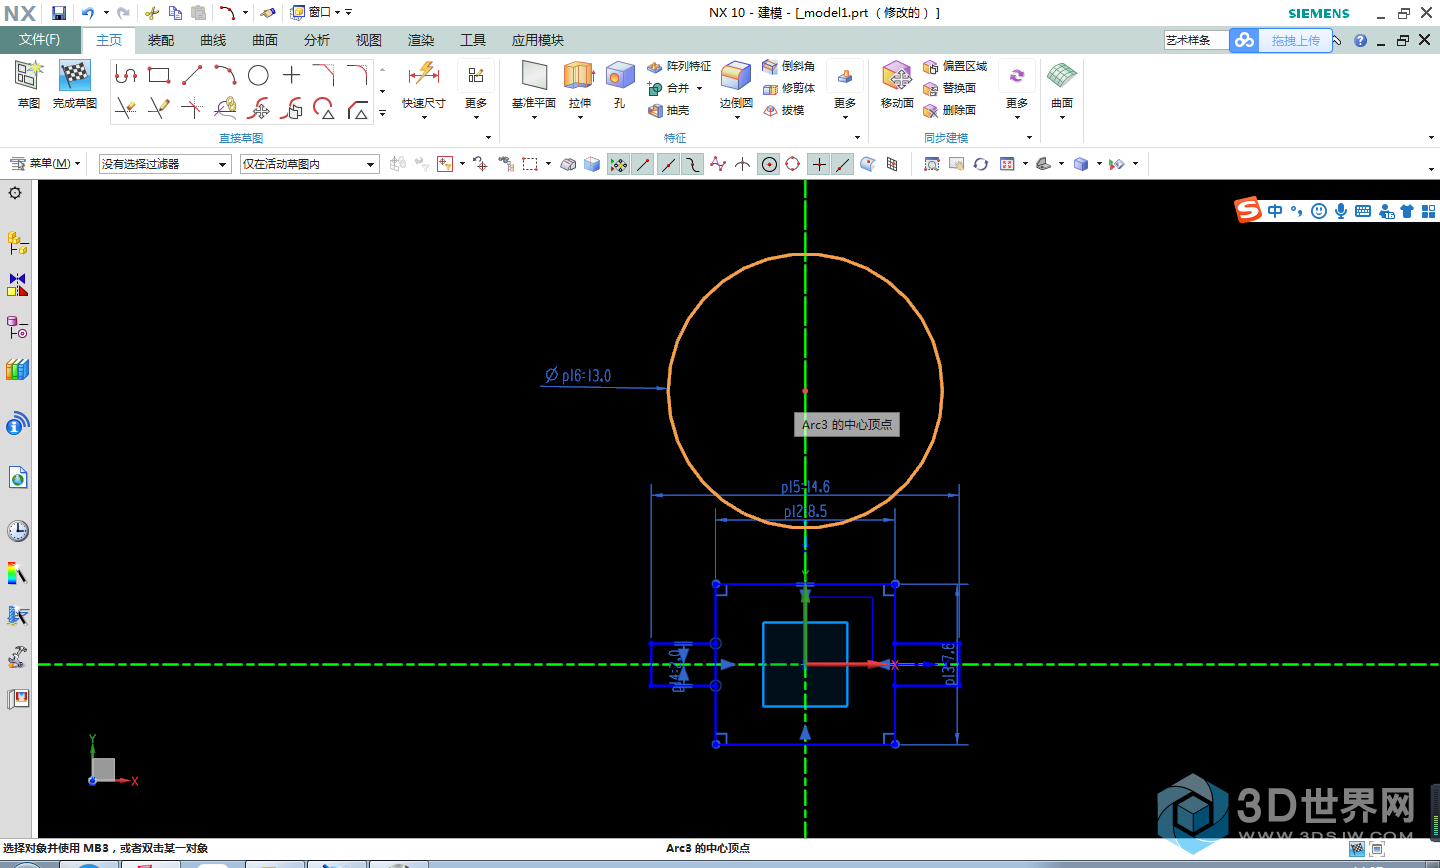This screenshot has height=868, width=1440.
Task: Select the Arc sketch tool
Action: 225,75
